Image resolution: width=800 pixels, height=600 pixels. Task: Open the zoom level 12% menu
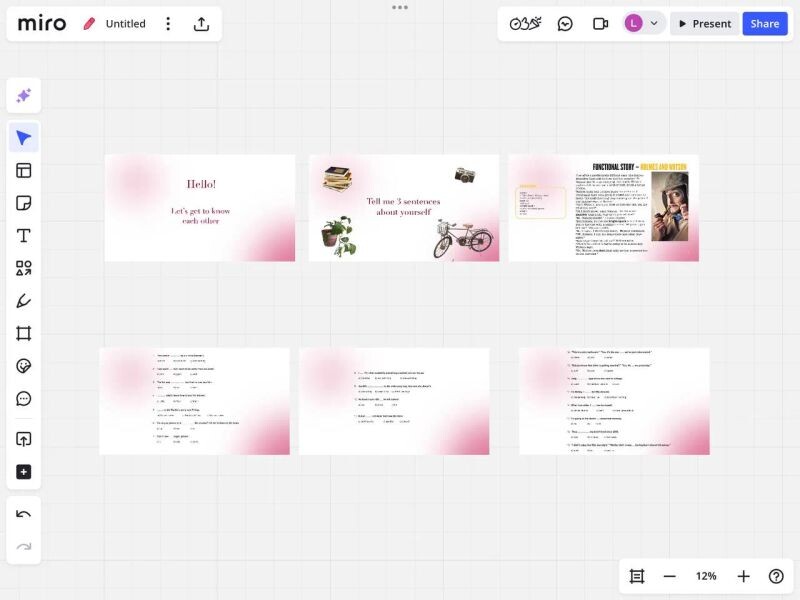click(x=706, y=576)
